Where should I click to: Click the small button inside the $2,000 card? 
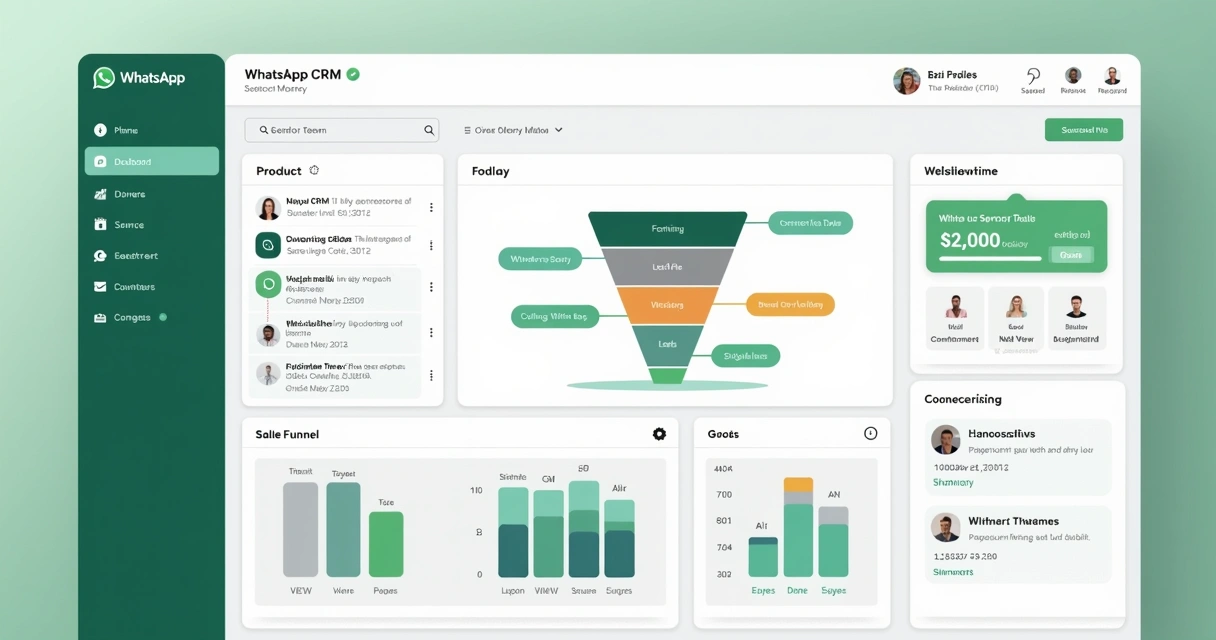(x=1071, y=255)
